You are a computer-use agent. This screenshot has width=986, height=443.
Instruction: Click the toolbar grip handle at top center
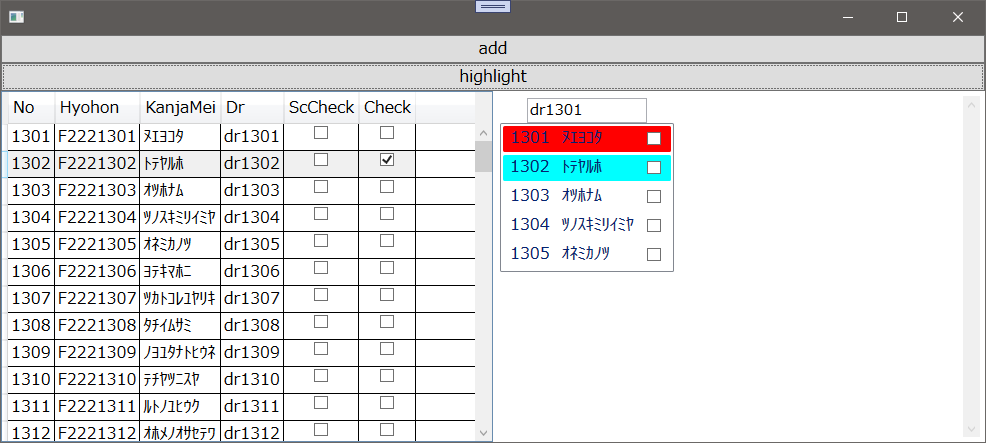(493, 6)
